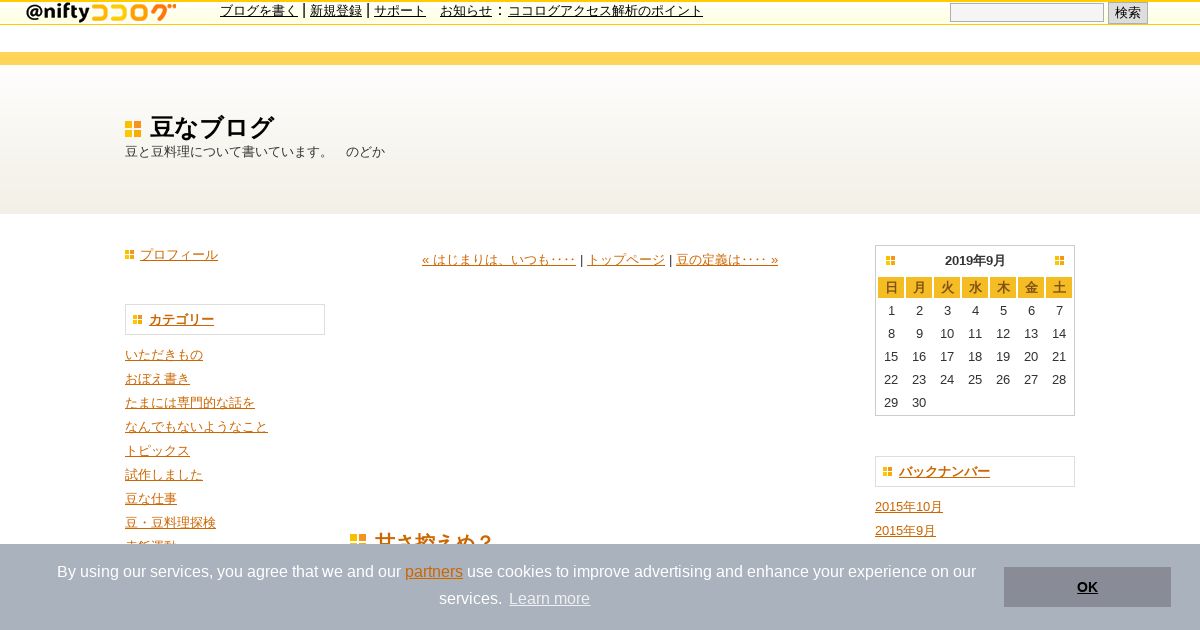The image size is (1200, 630).
Task: Open 2015年9月 archive
Action: click(x=905, y=531)
